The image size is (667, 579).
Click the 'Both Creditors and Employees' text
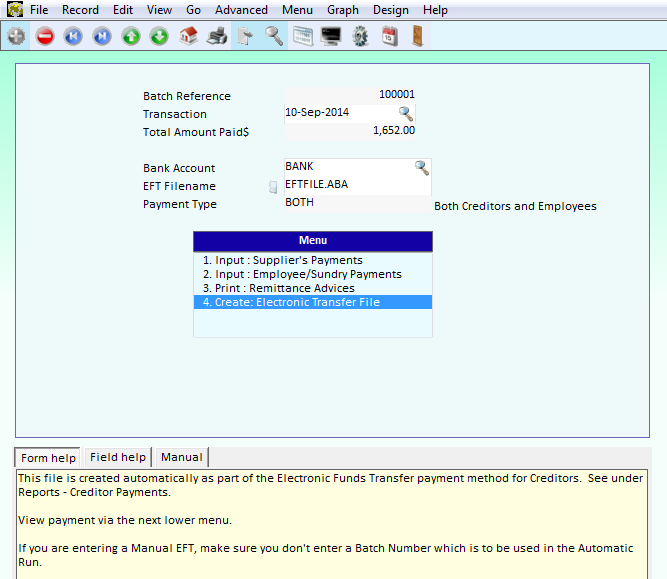tap(515, 206)
